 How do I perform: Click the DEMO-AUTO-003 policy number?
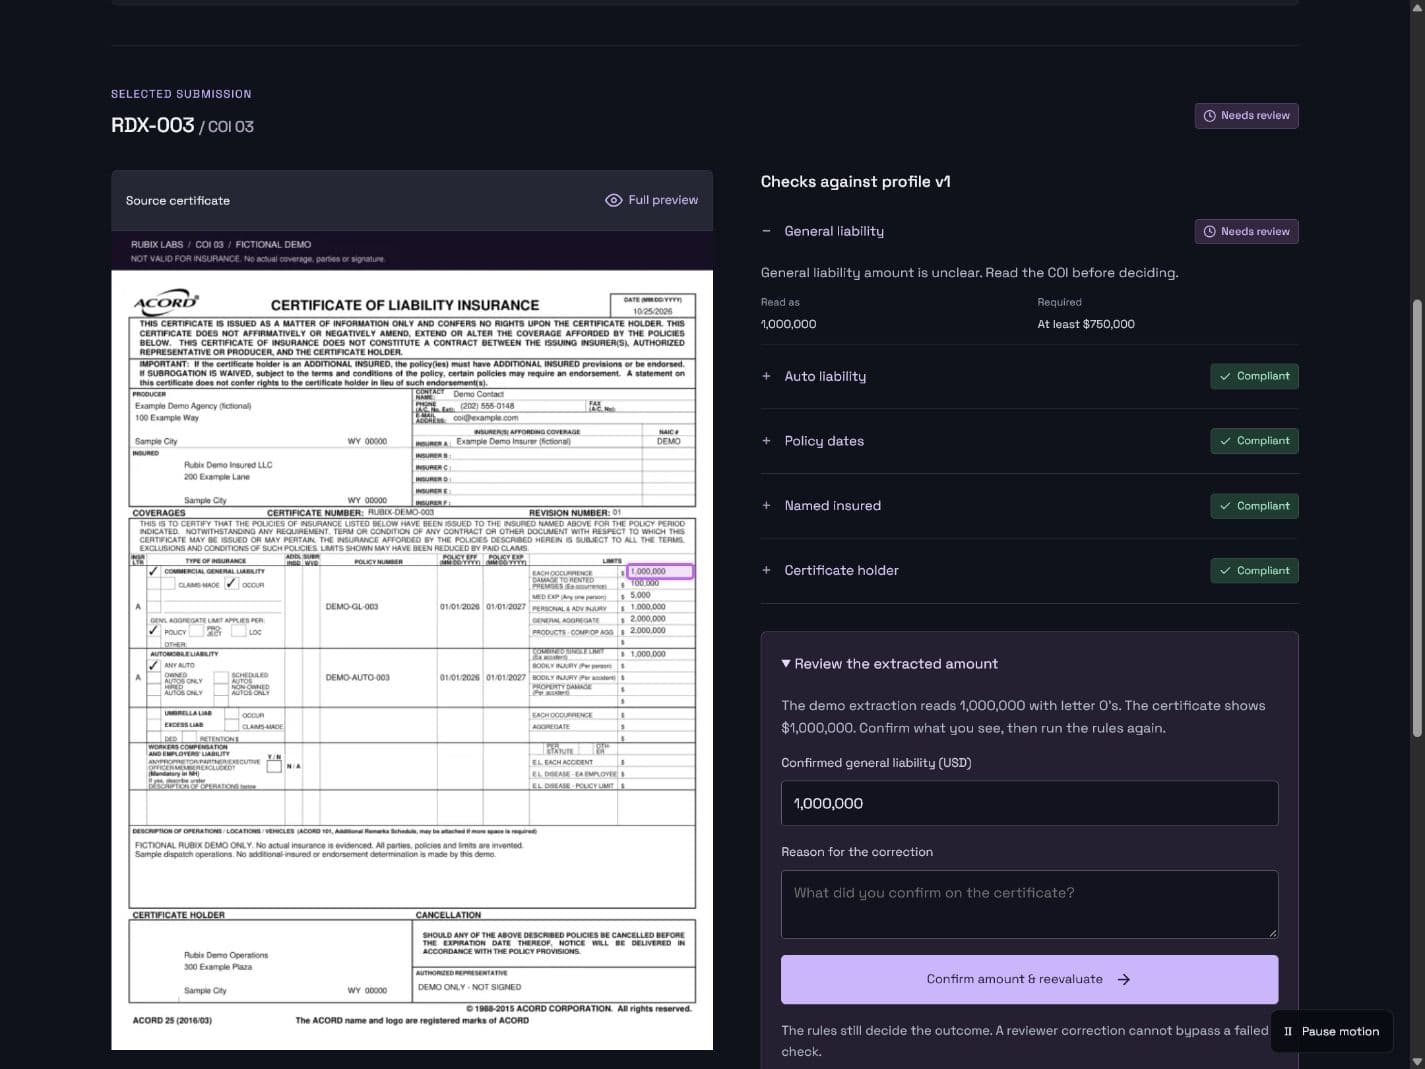click(357, 677)
